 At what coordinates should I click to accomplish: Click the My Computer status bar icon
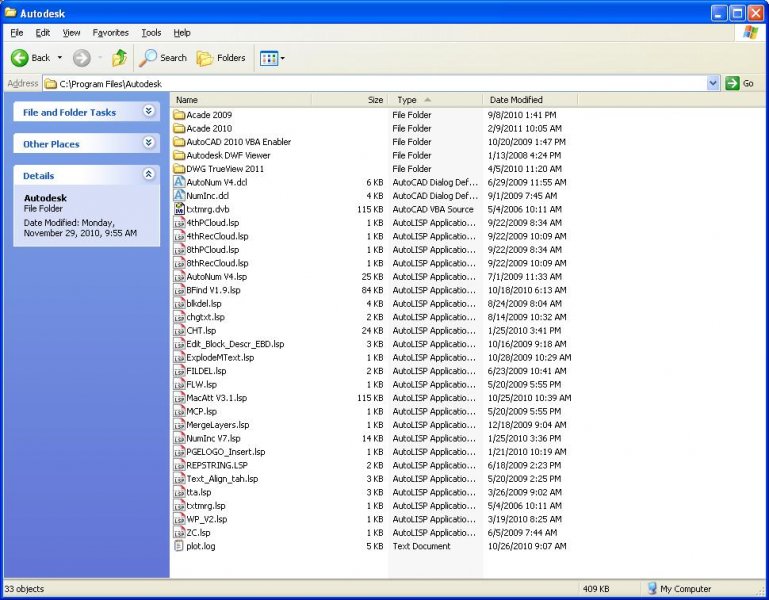click(652, 588)
